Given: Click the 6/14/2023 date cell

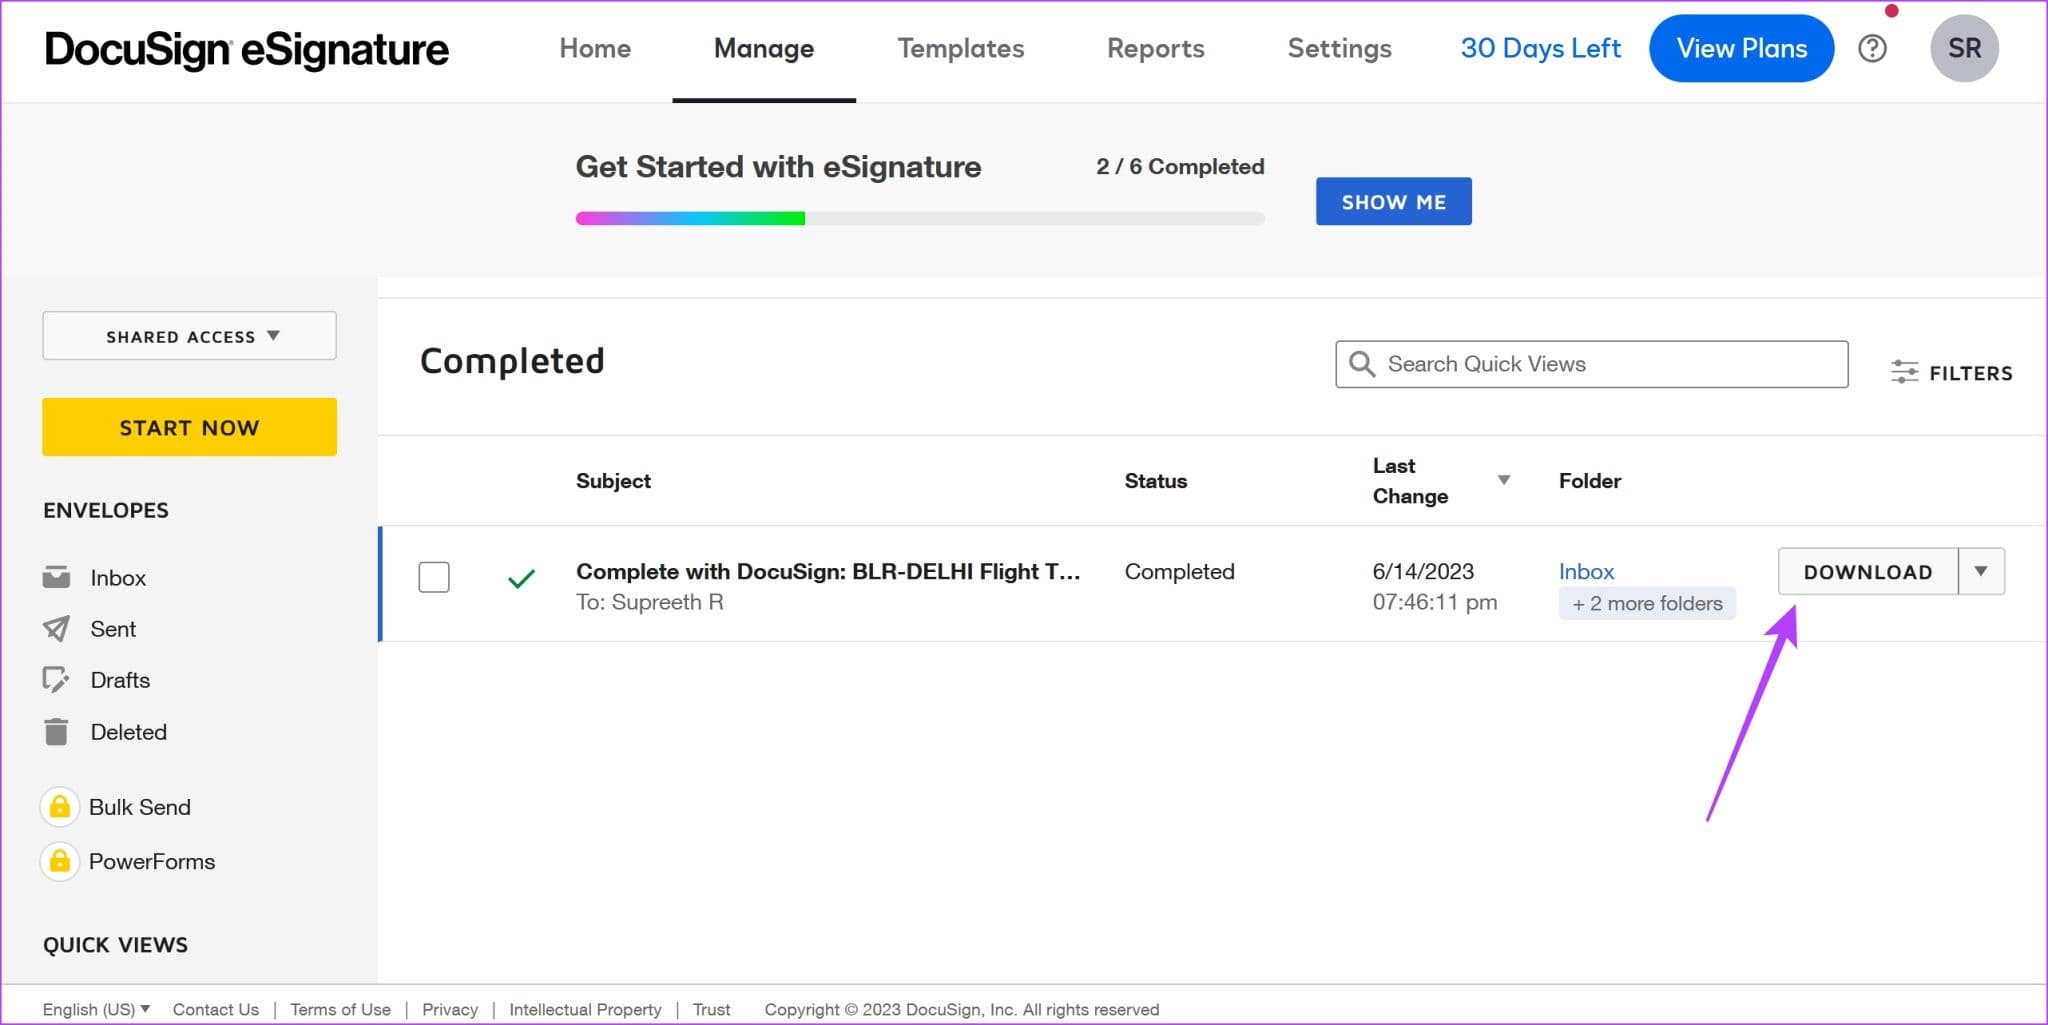Looking at the screenshot, I should tap(1423, 571).
